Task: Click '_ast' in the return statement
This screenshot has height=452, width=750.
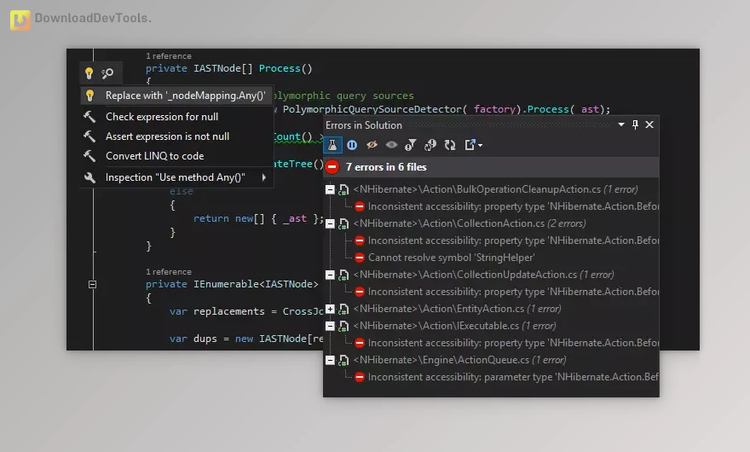Action: click(x=295, y=219)
